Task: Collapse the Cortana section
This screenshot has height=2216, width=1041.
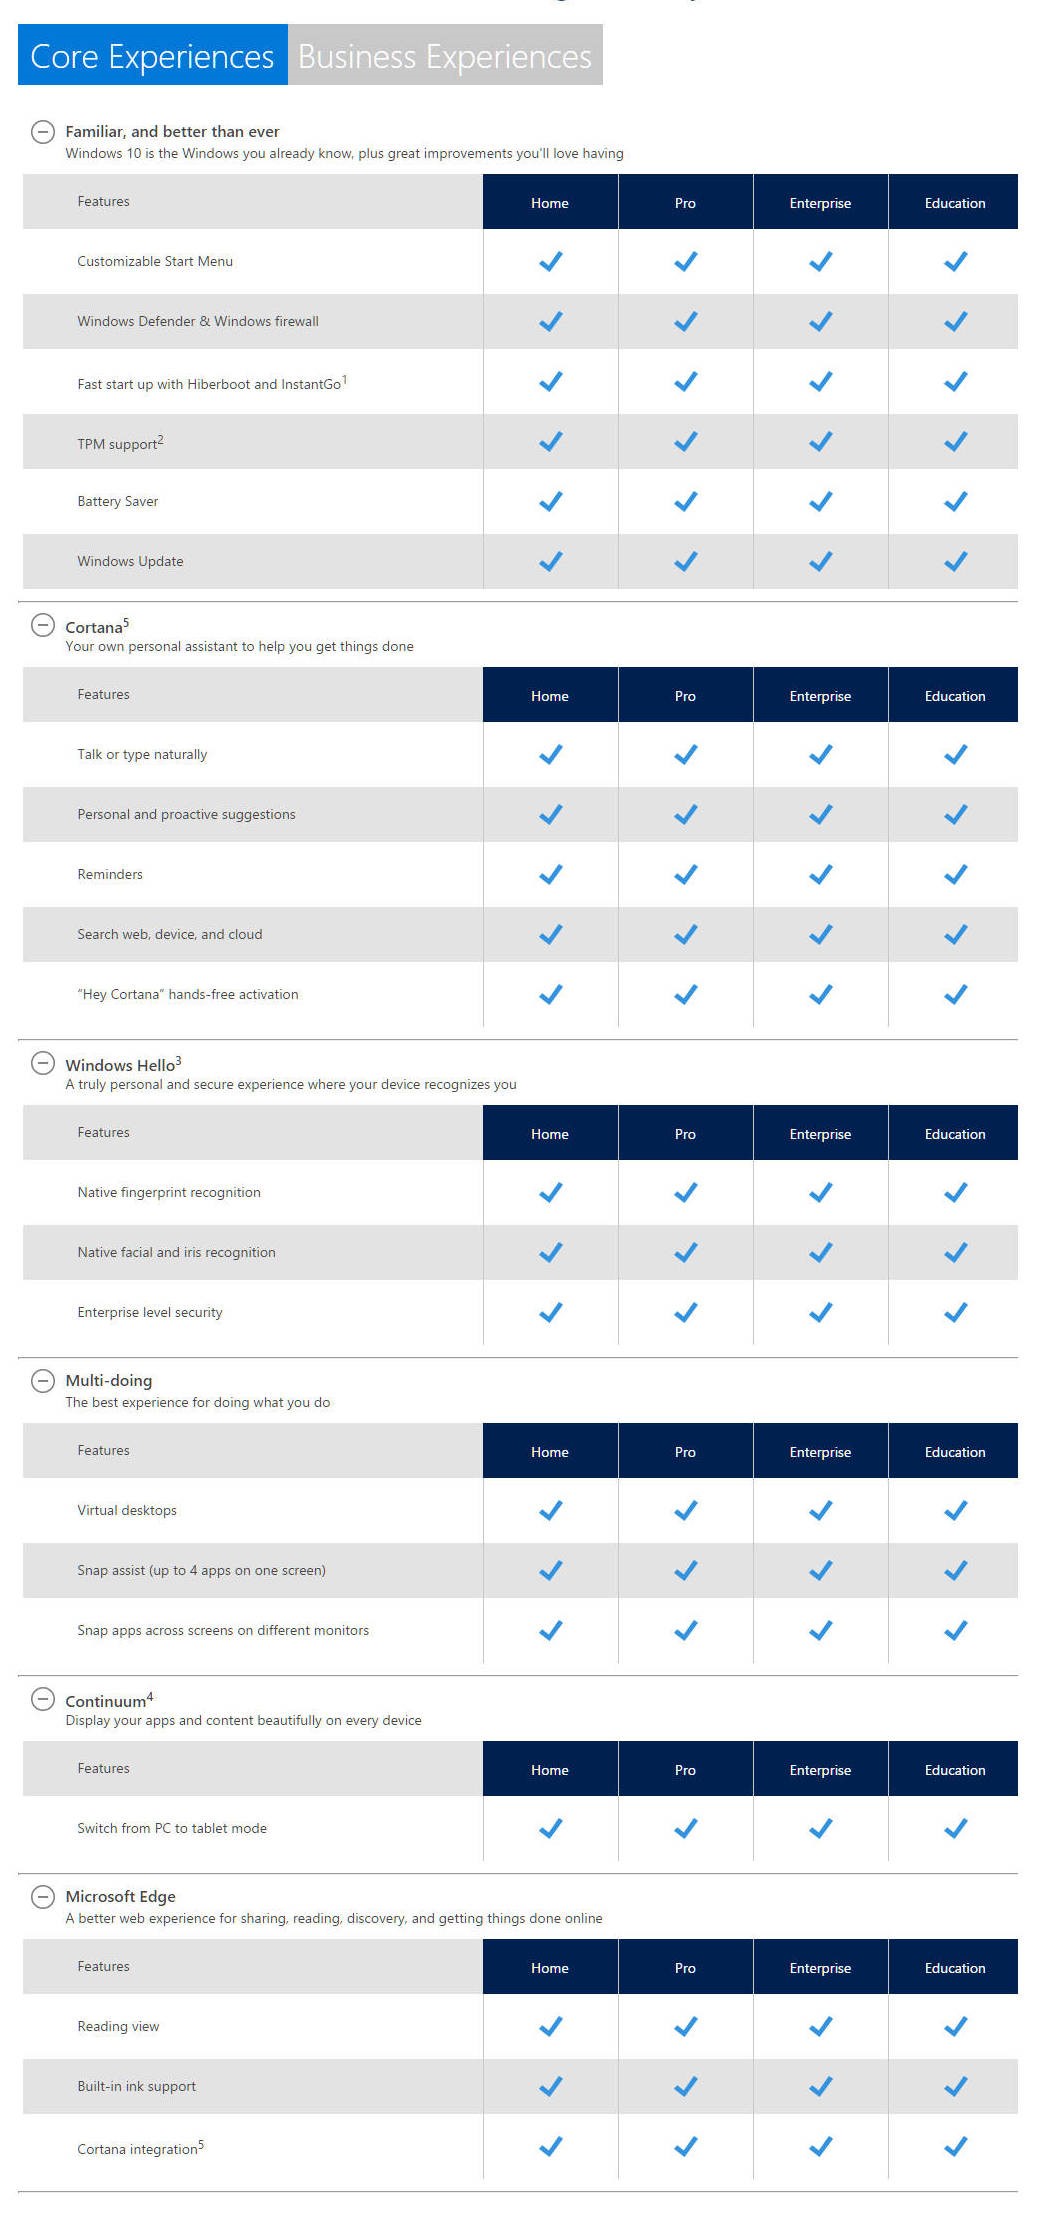Action: [42, 625]
